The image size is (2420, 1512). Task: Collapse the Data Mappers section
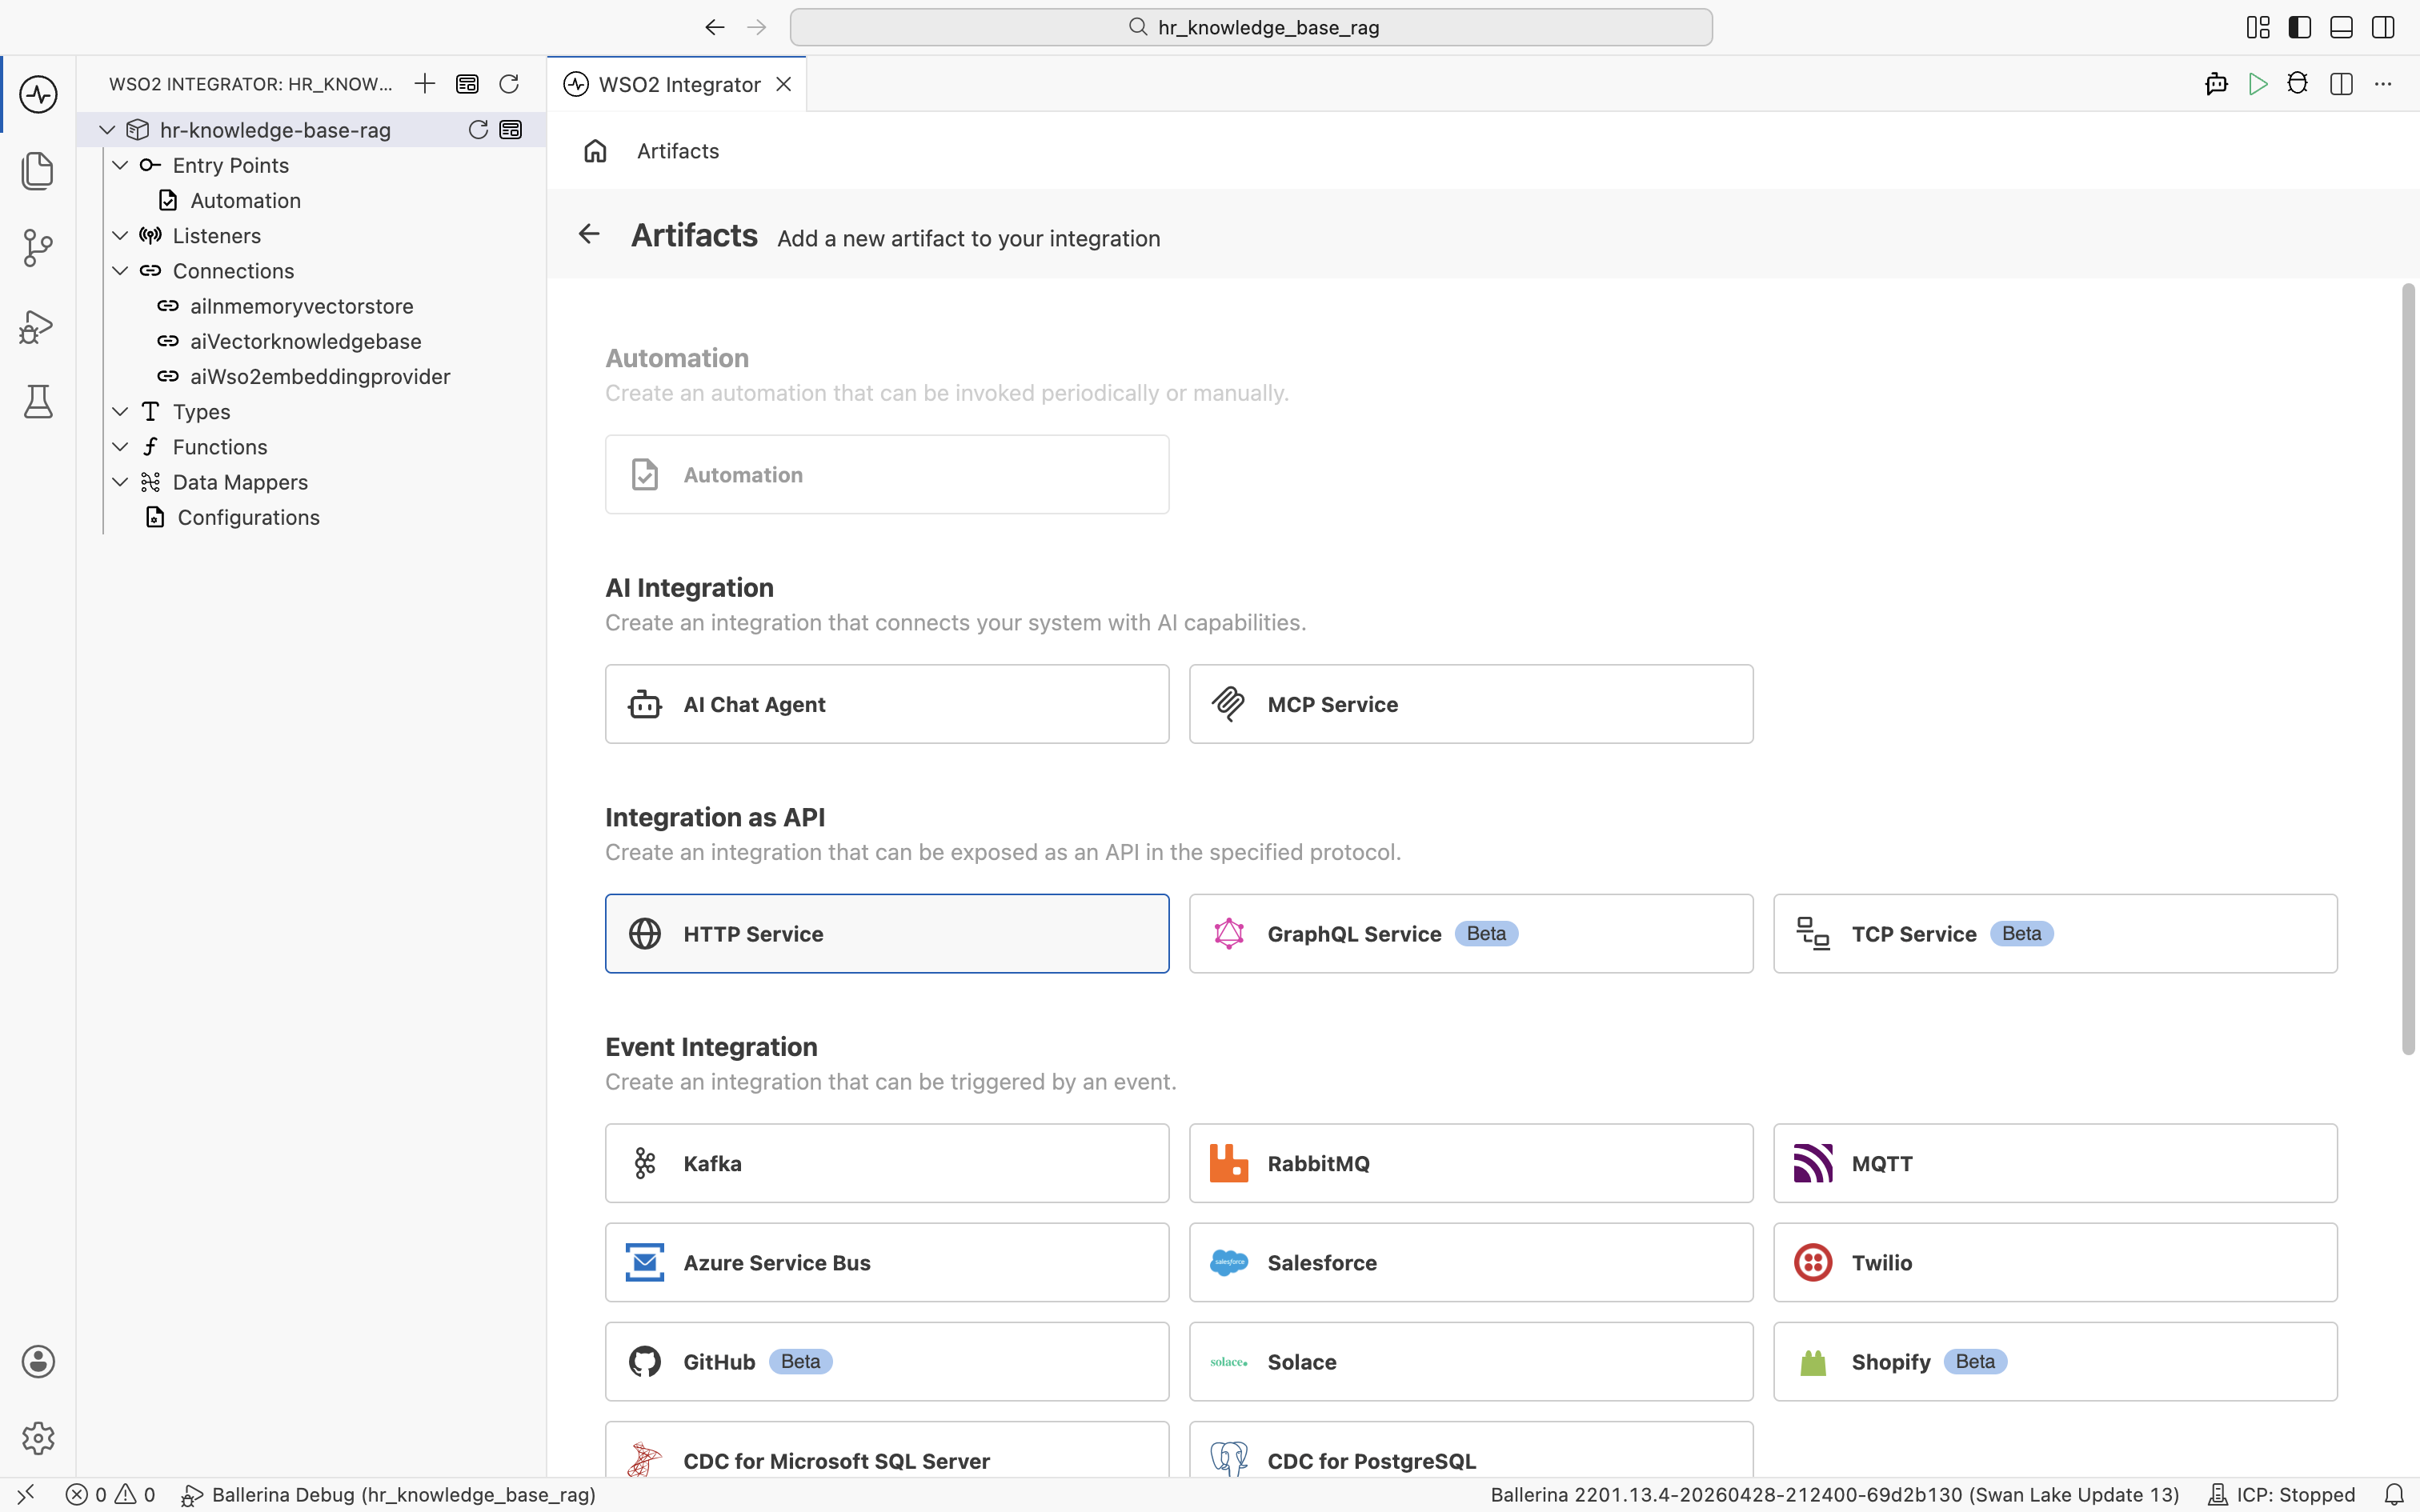pos(120,482)
